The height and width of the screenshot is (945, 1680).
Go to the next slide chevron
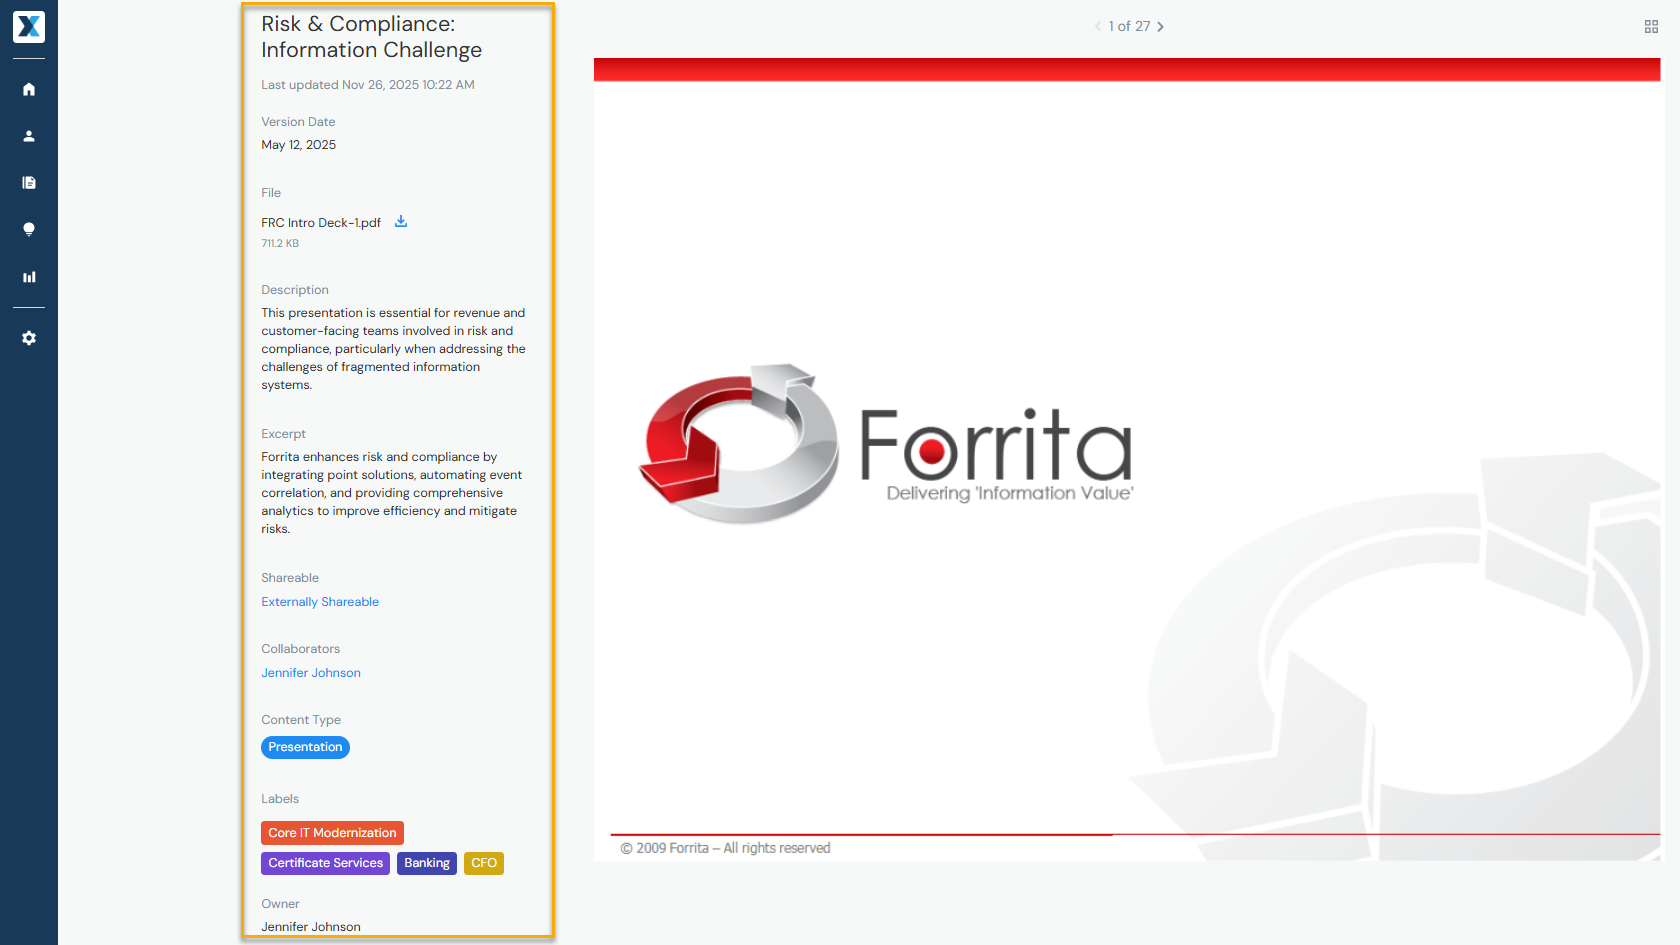[1161, 27]
